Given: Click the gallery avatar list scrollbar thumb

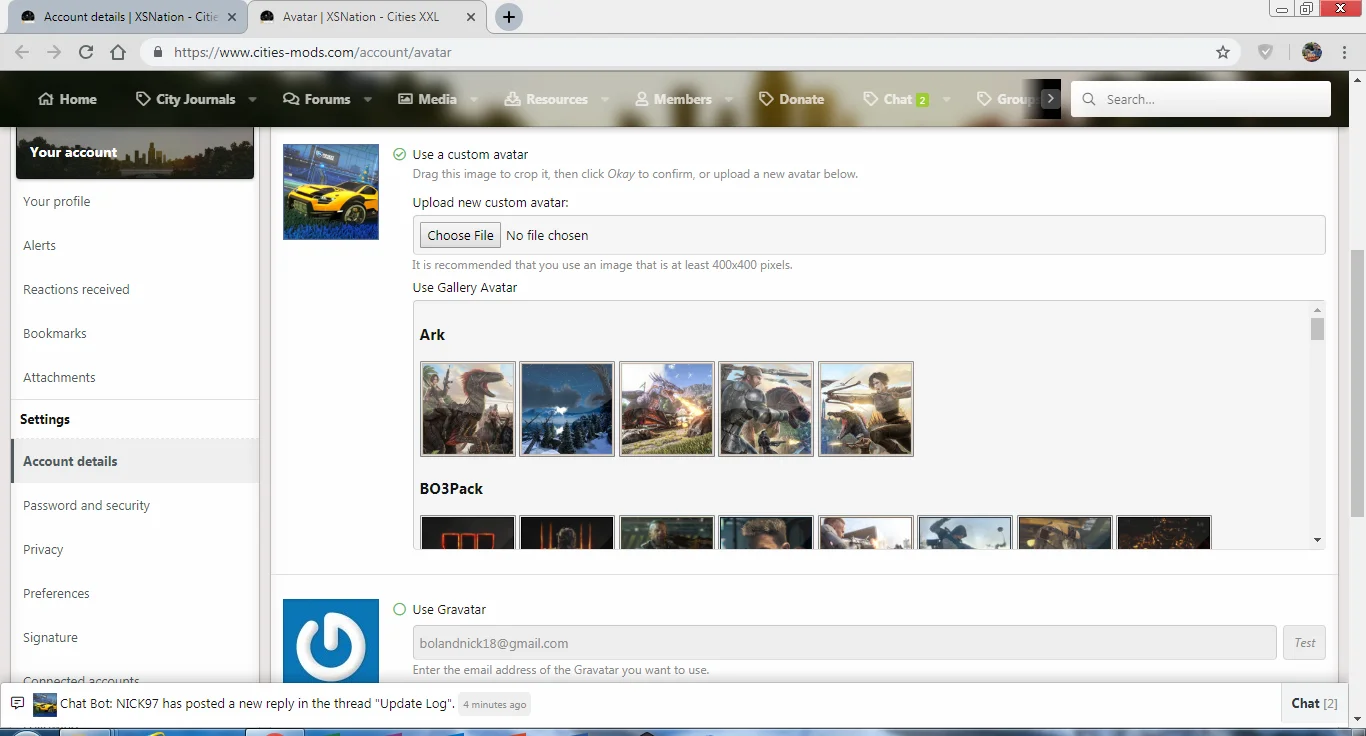Looking at the screenshot, I should pos(1317,329).
